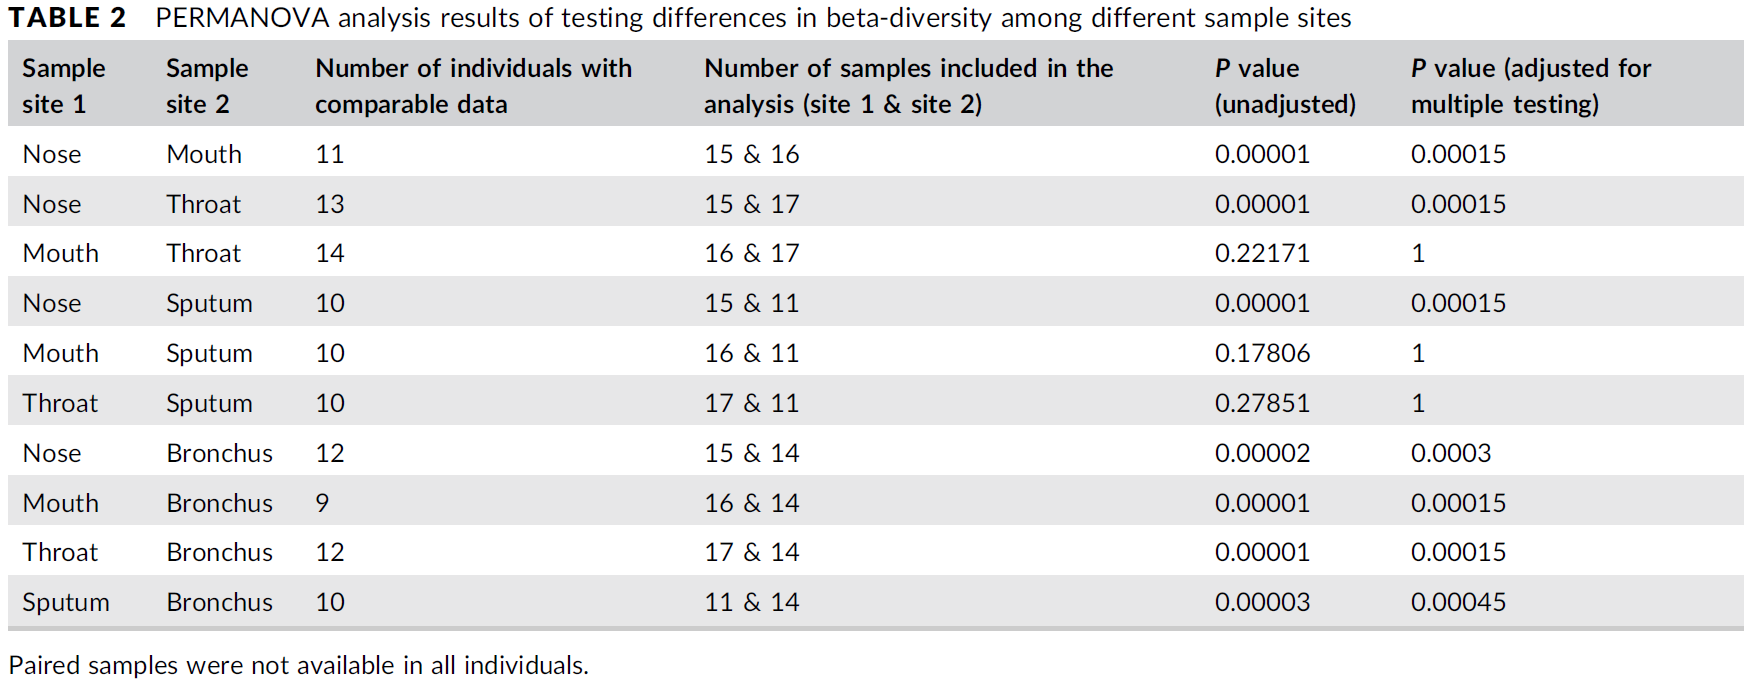This screenshot has height=683, width=1752.
Task: Click the 'Paired samples were not available' footnote
Action: (x=298, y=666)
